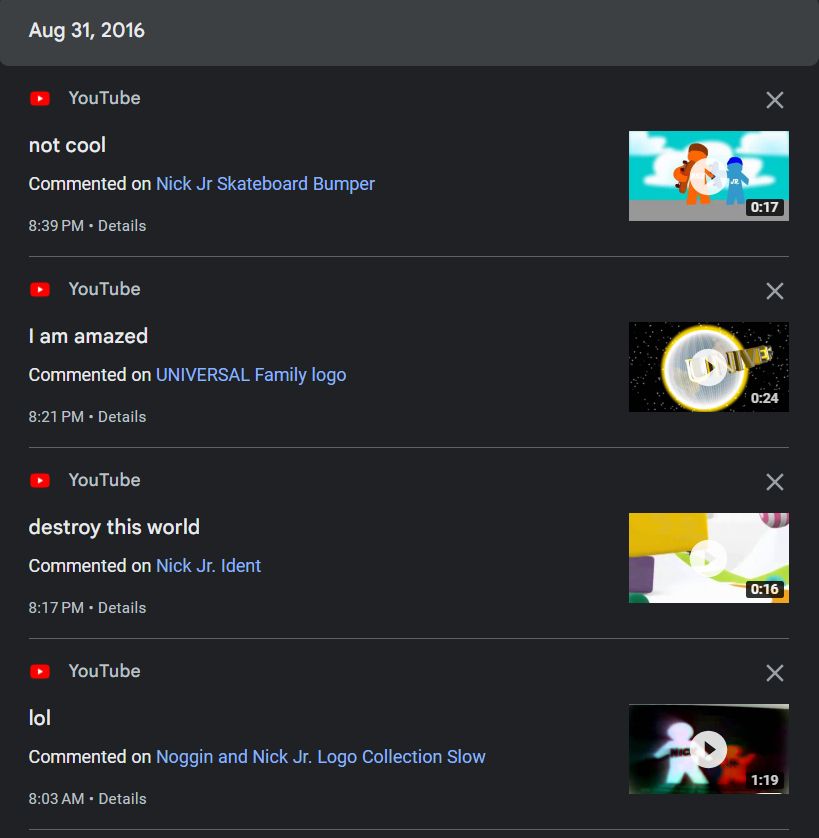The image size is (819, 838).
Task: Click YouTube icon above 'lol' comment
Action: (x=40, y=671)
